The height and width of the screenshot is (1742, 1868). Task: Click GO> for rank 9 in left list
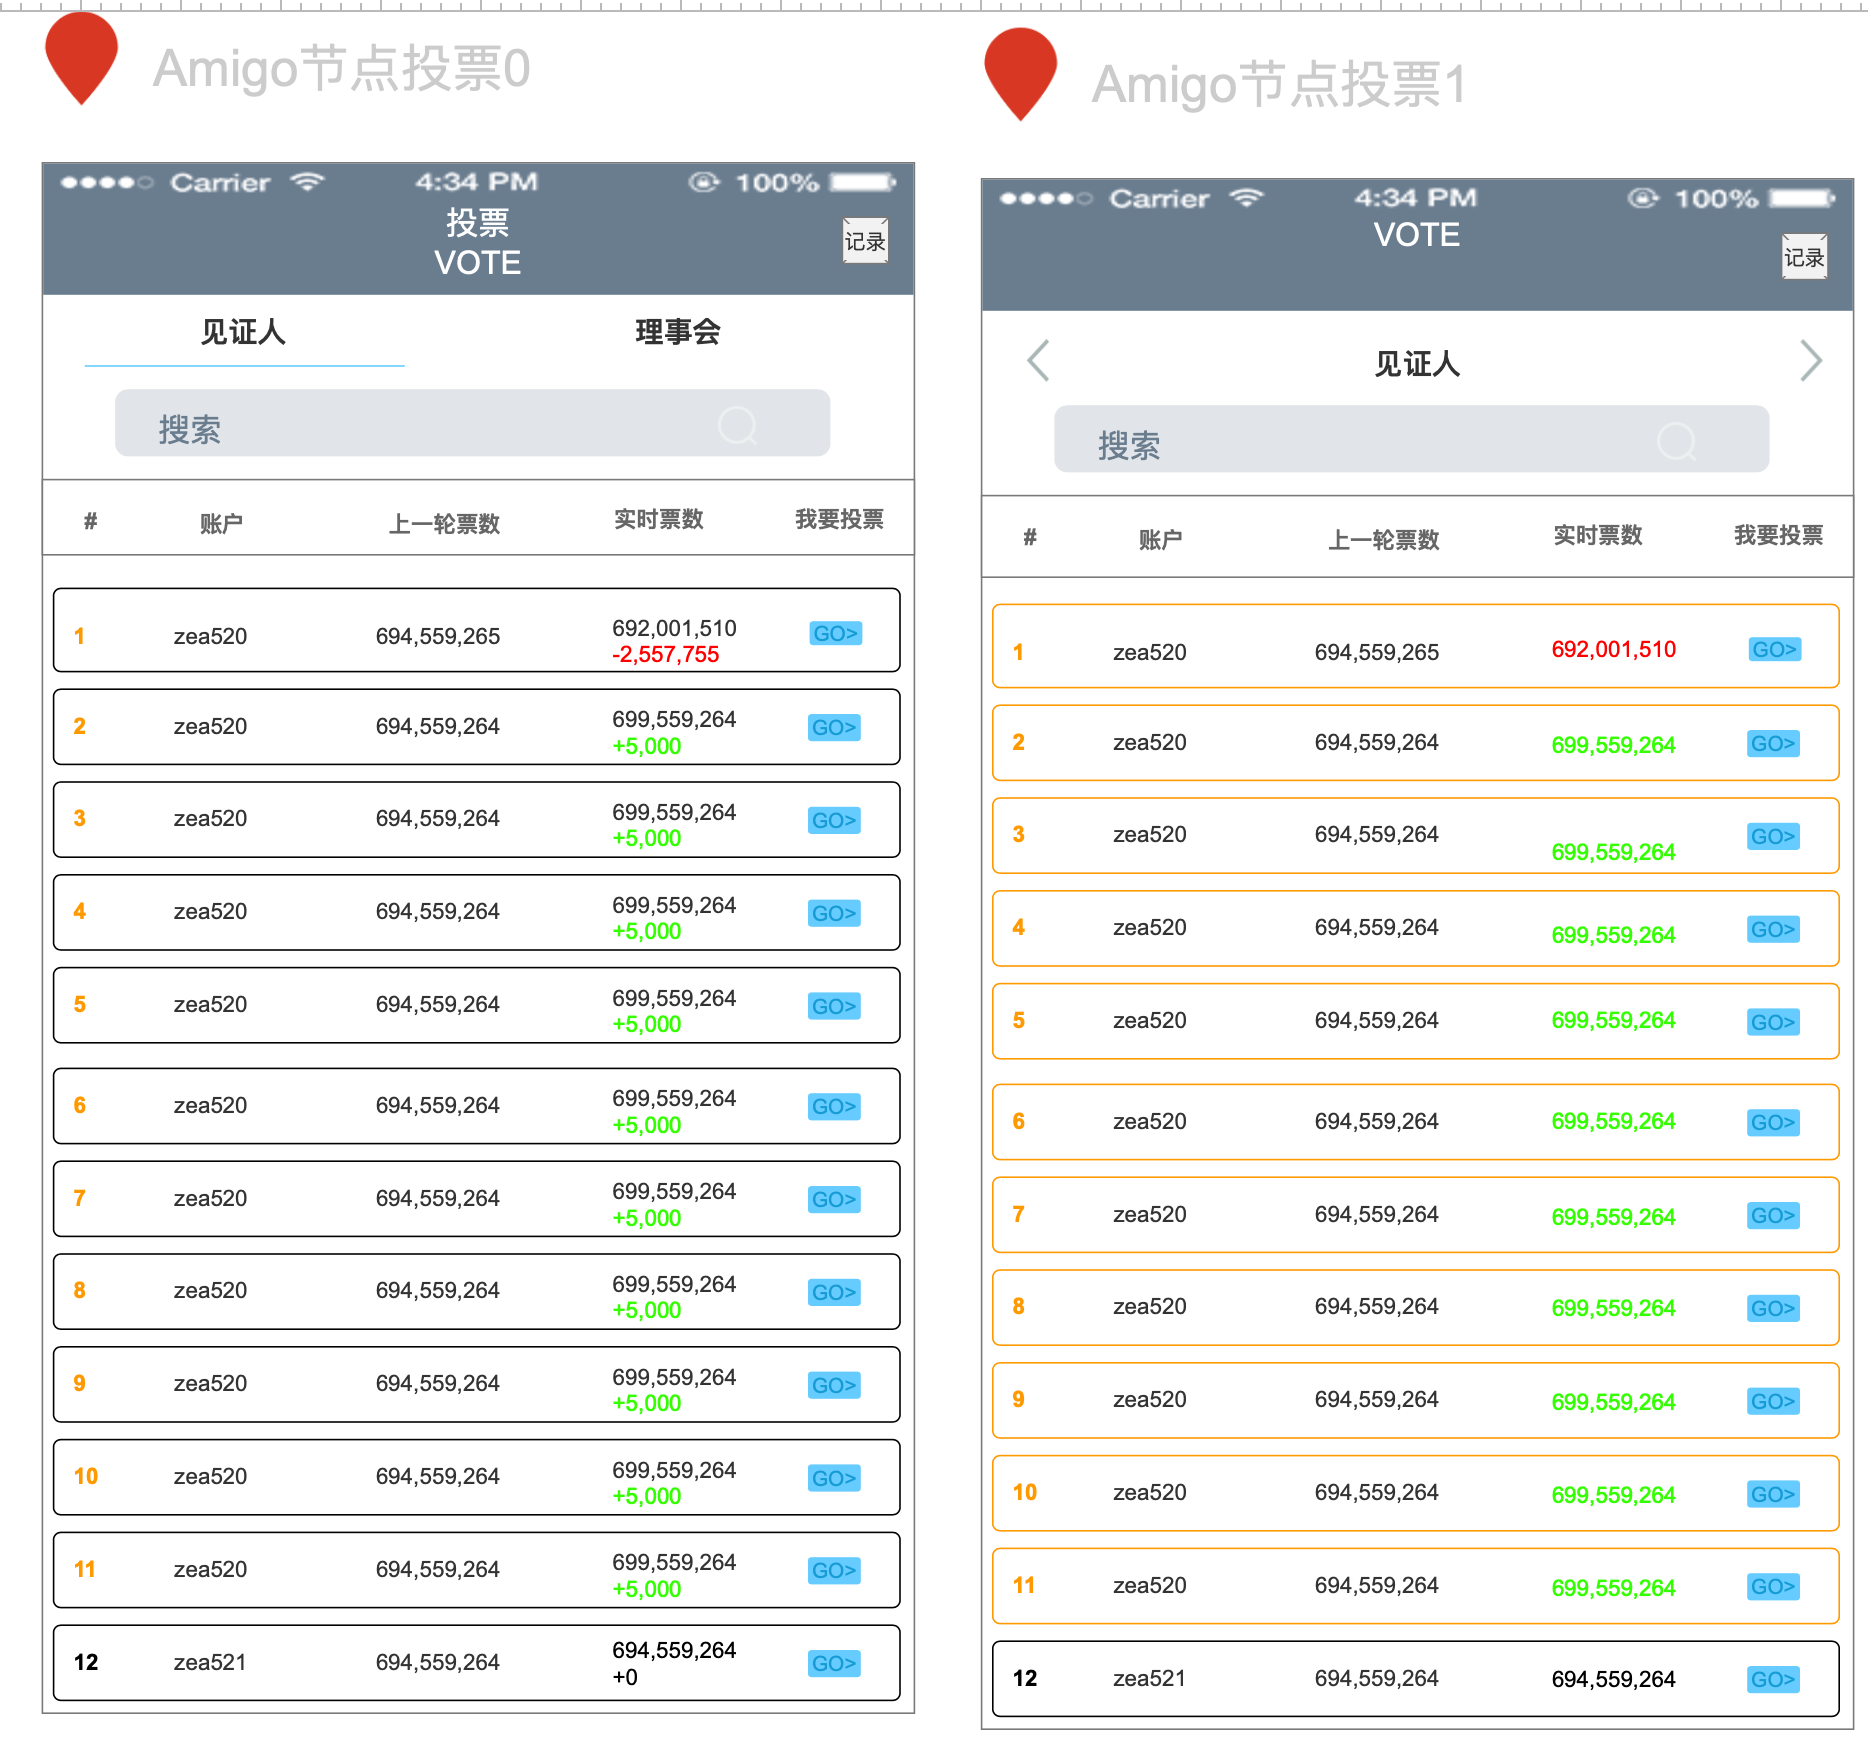click(834, 1385)
